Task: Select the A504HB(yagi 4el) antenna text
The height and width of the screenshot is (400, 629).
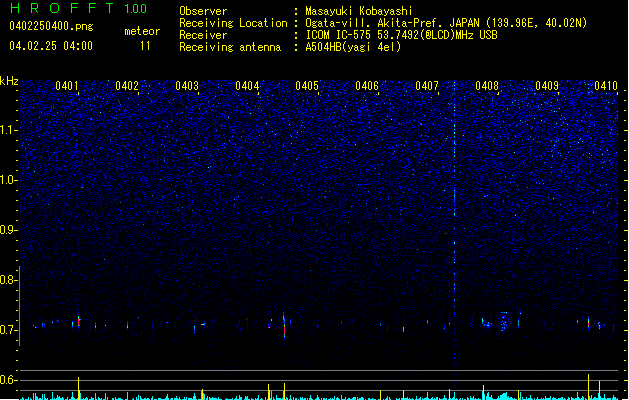Action: click(353, 47)
